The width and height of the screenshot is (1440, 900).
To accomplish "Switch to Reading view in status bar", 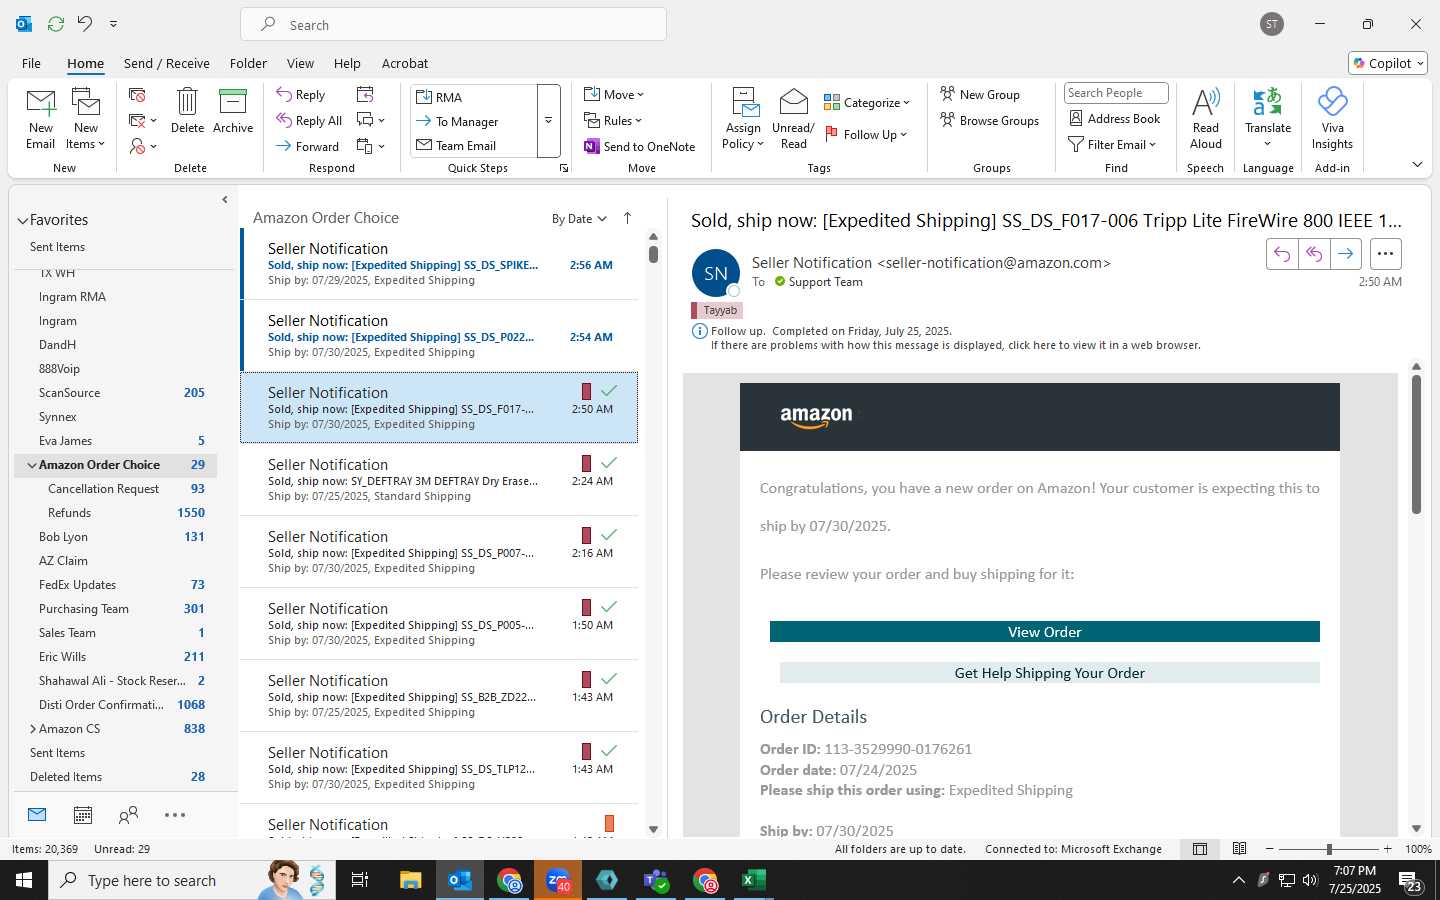I will pyautogui.click(x=1240, y=849).
